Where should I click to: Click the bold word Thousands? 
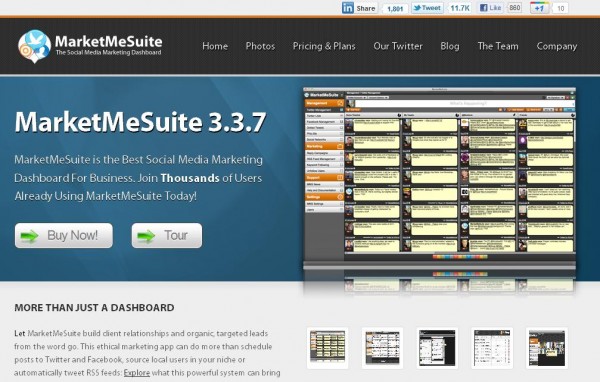pos(190,178)
